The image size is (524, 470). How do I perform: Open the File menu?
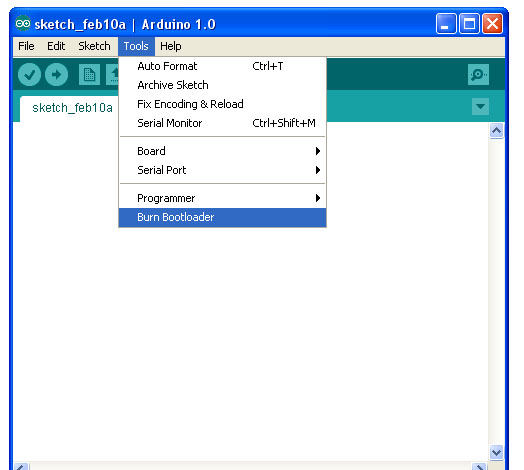(x=26, y=46)
